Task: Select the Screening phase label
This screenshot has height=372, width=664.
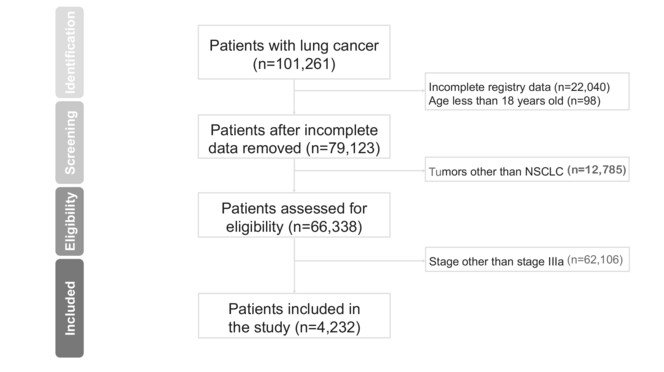Action: (69, 143)
